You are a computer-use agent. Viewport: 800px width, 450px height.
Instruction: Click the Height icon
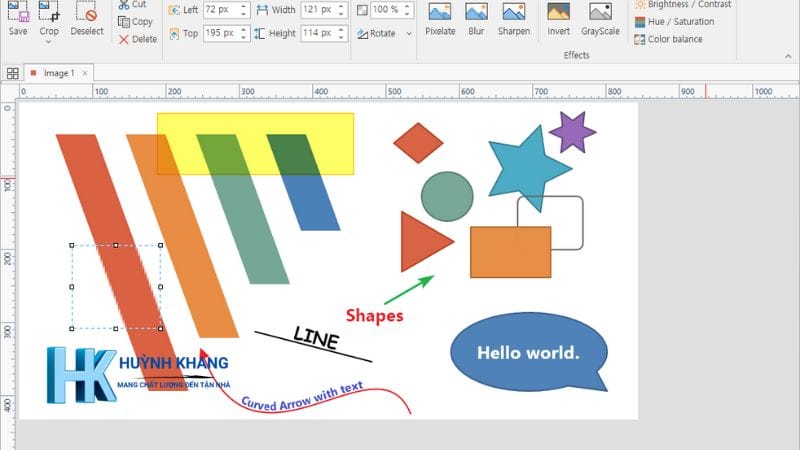pyautogui.click(x=260, y=34)
